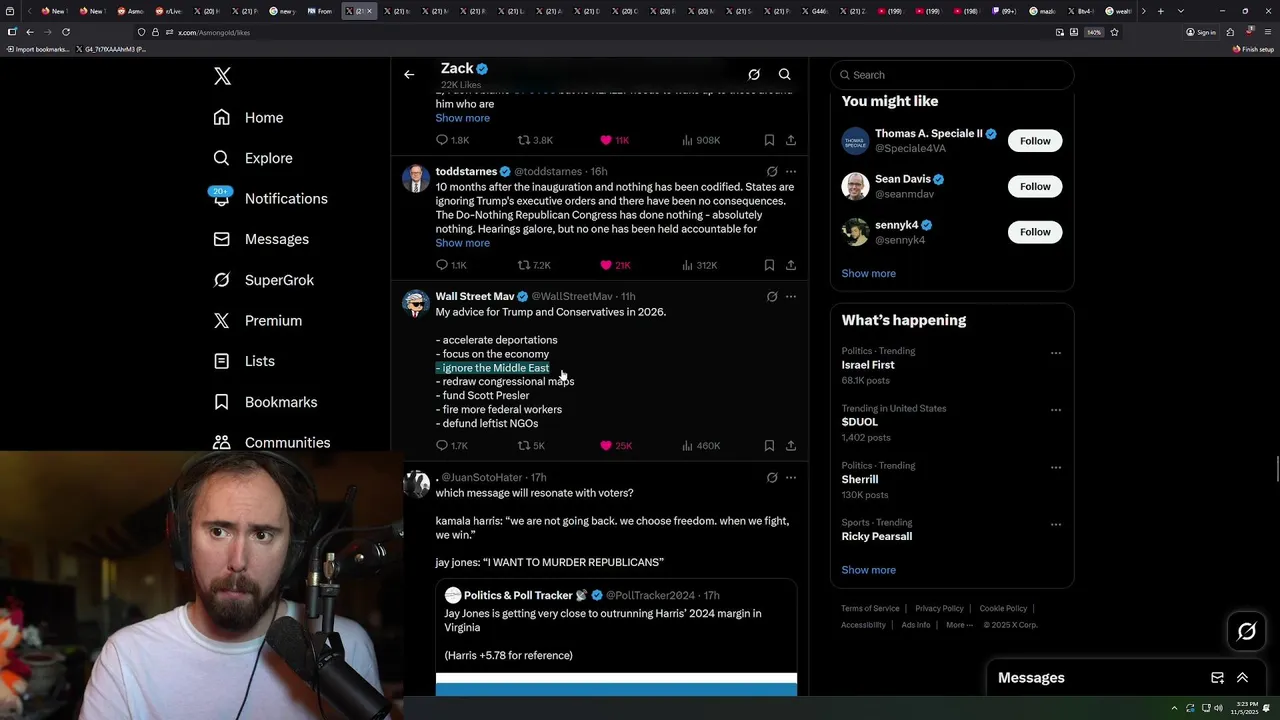Open toddstarnes profile avatar
Image resolution: width=1280 pixels, height=720 pixels.
click(416, 178)
